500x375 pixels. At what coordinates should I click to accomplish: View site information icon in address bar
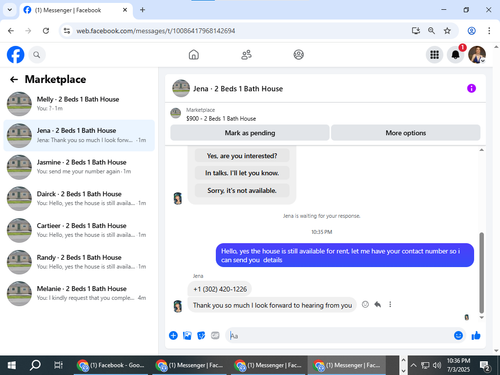tap(67, 31)
